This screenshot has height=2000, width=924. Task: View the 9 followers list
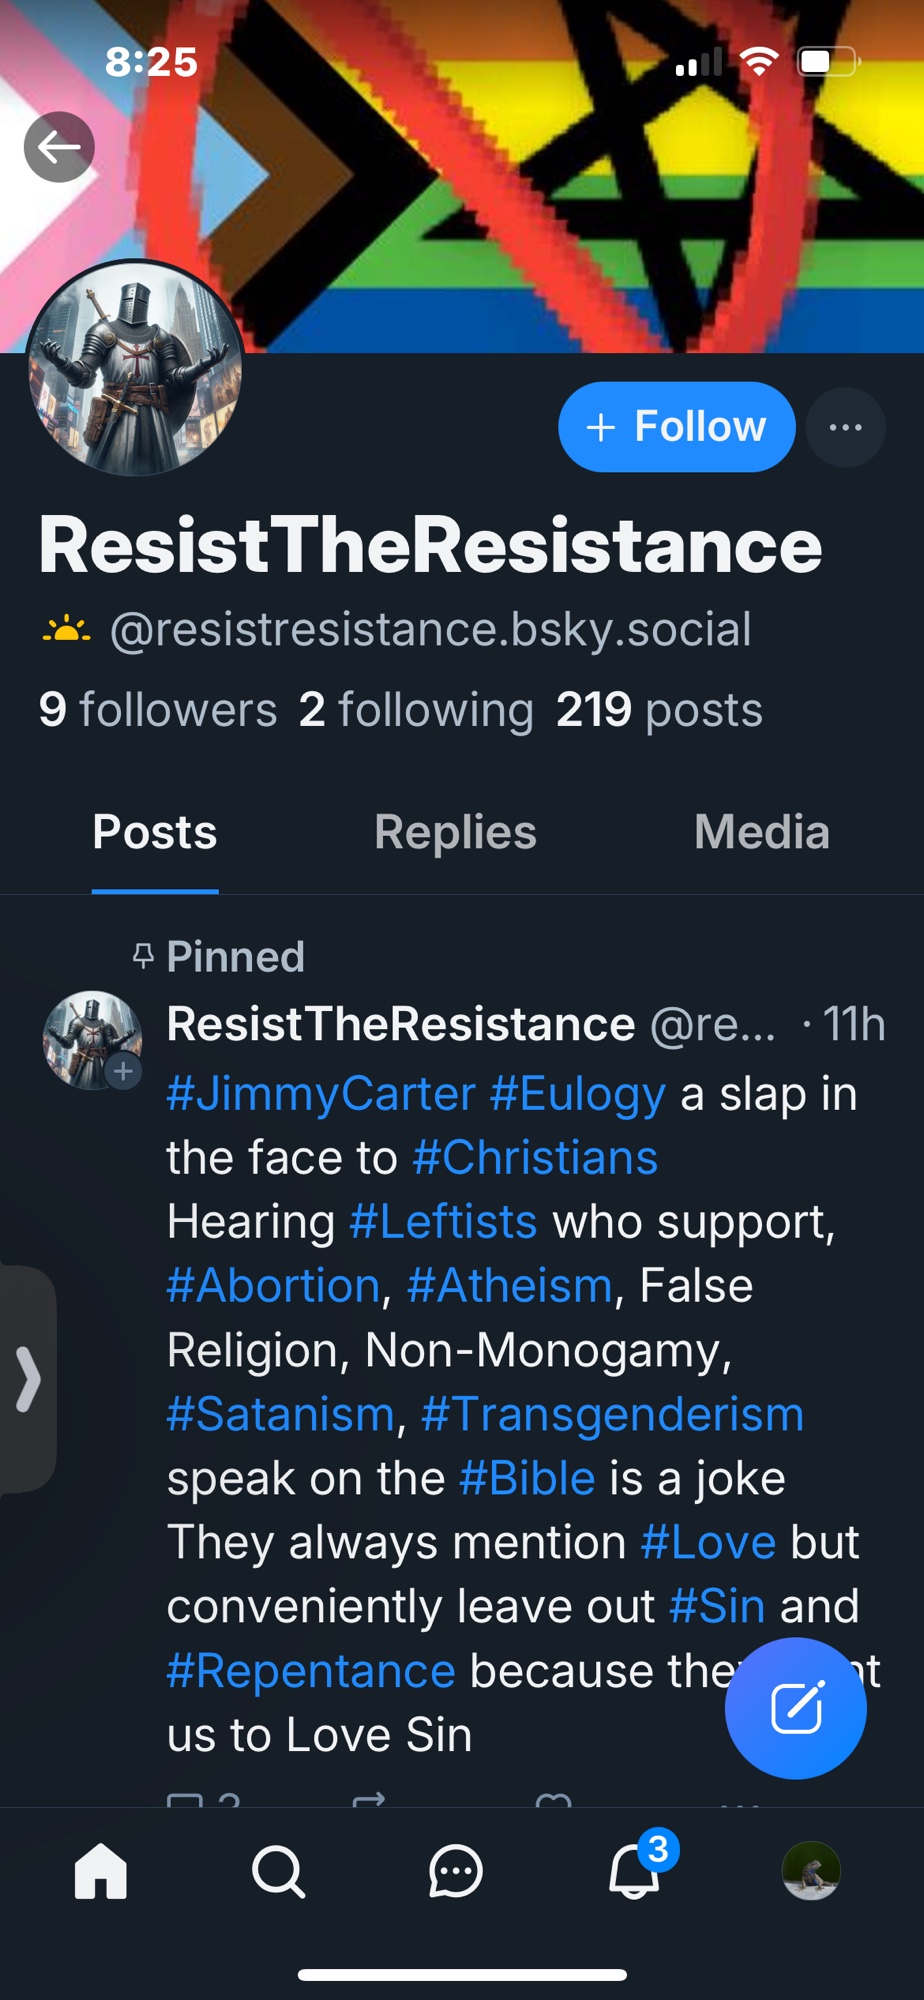point(158,710)
